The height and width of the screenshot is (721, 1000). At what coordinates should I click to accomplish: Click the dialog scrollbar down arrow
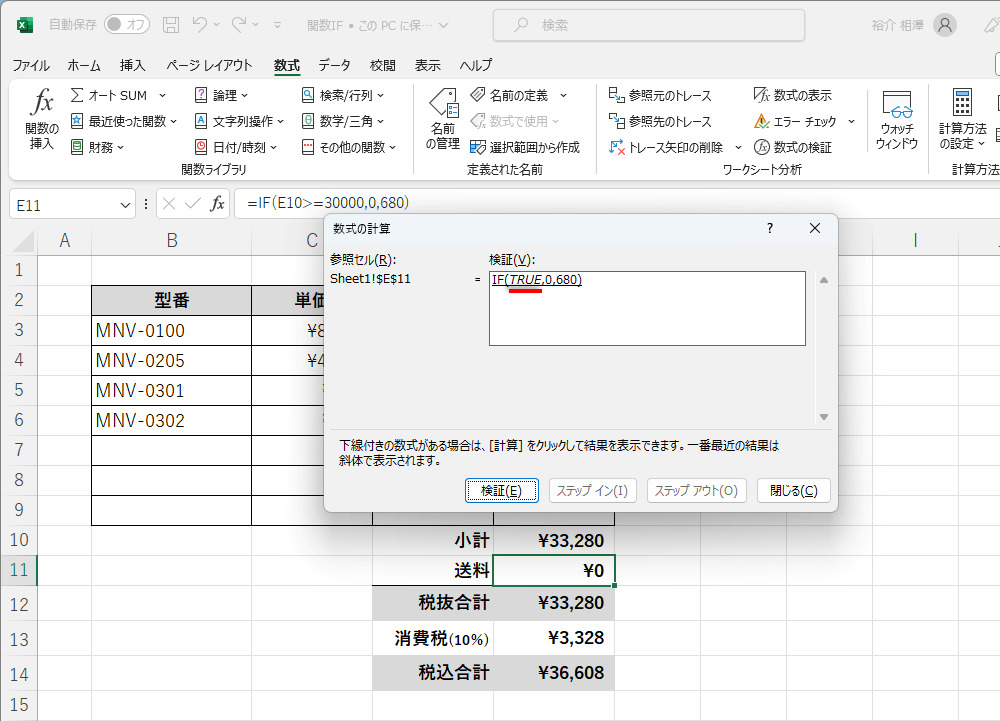(824, 417)
